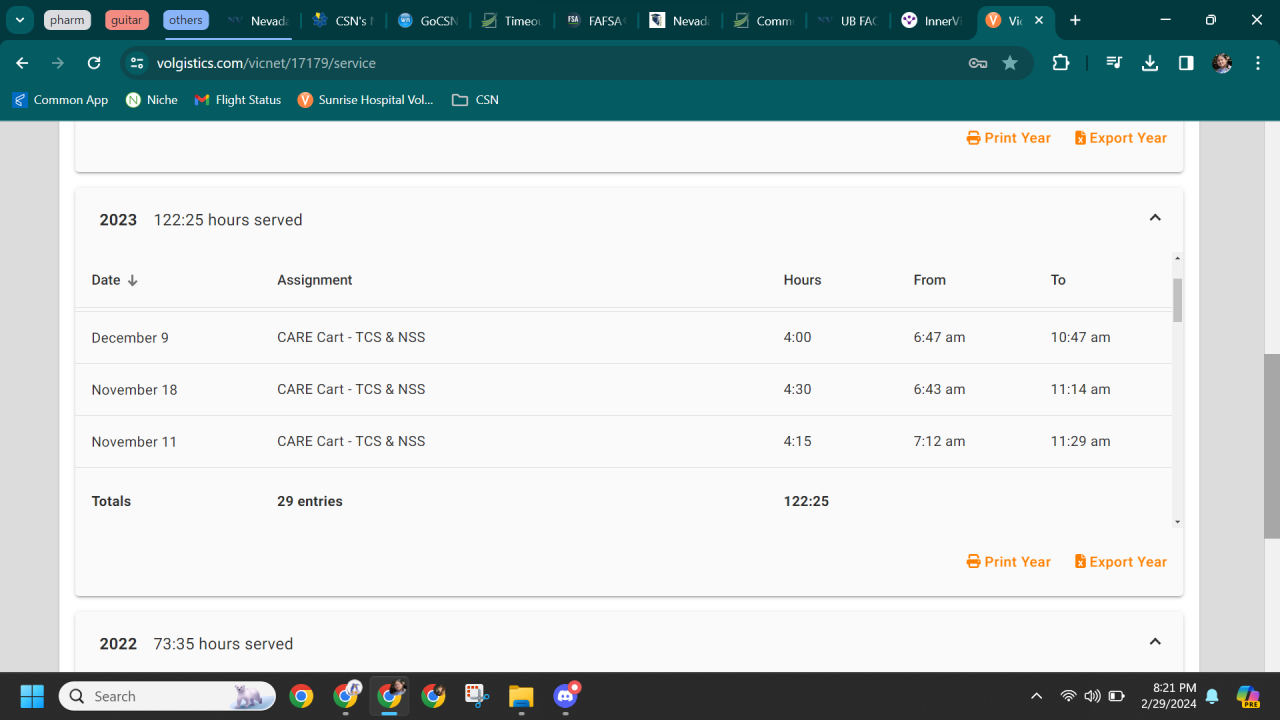Click the To column header
The image size is (1280, 720).
click(x=1058, y=280)
